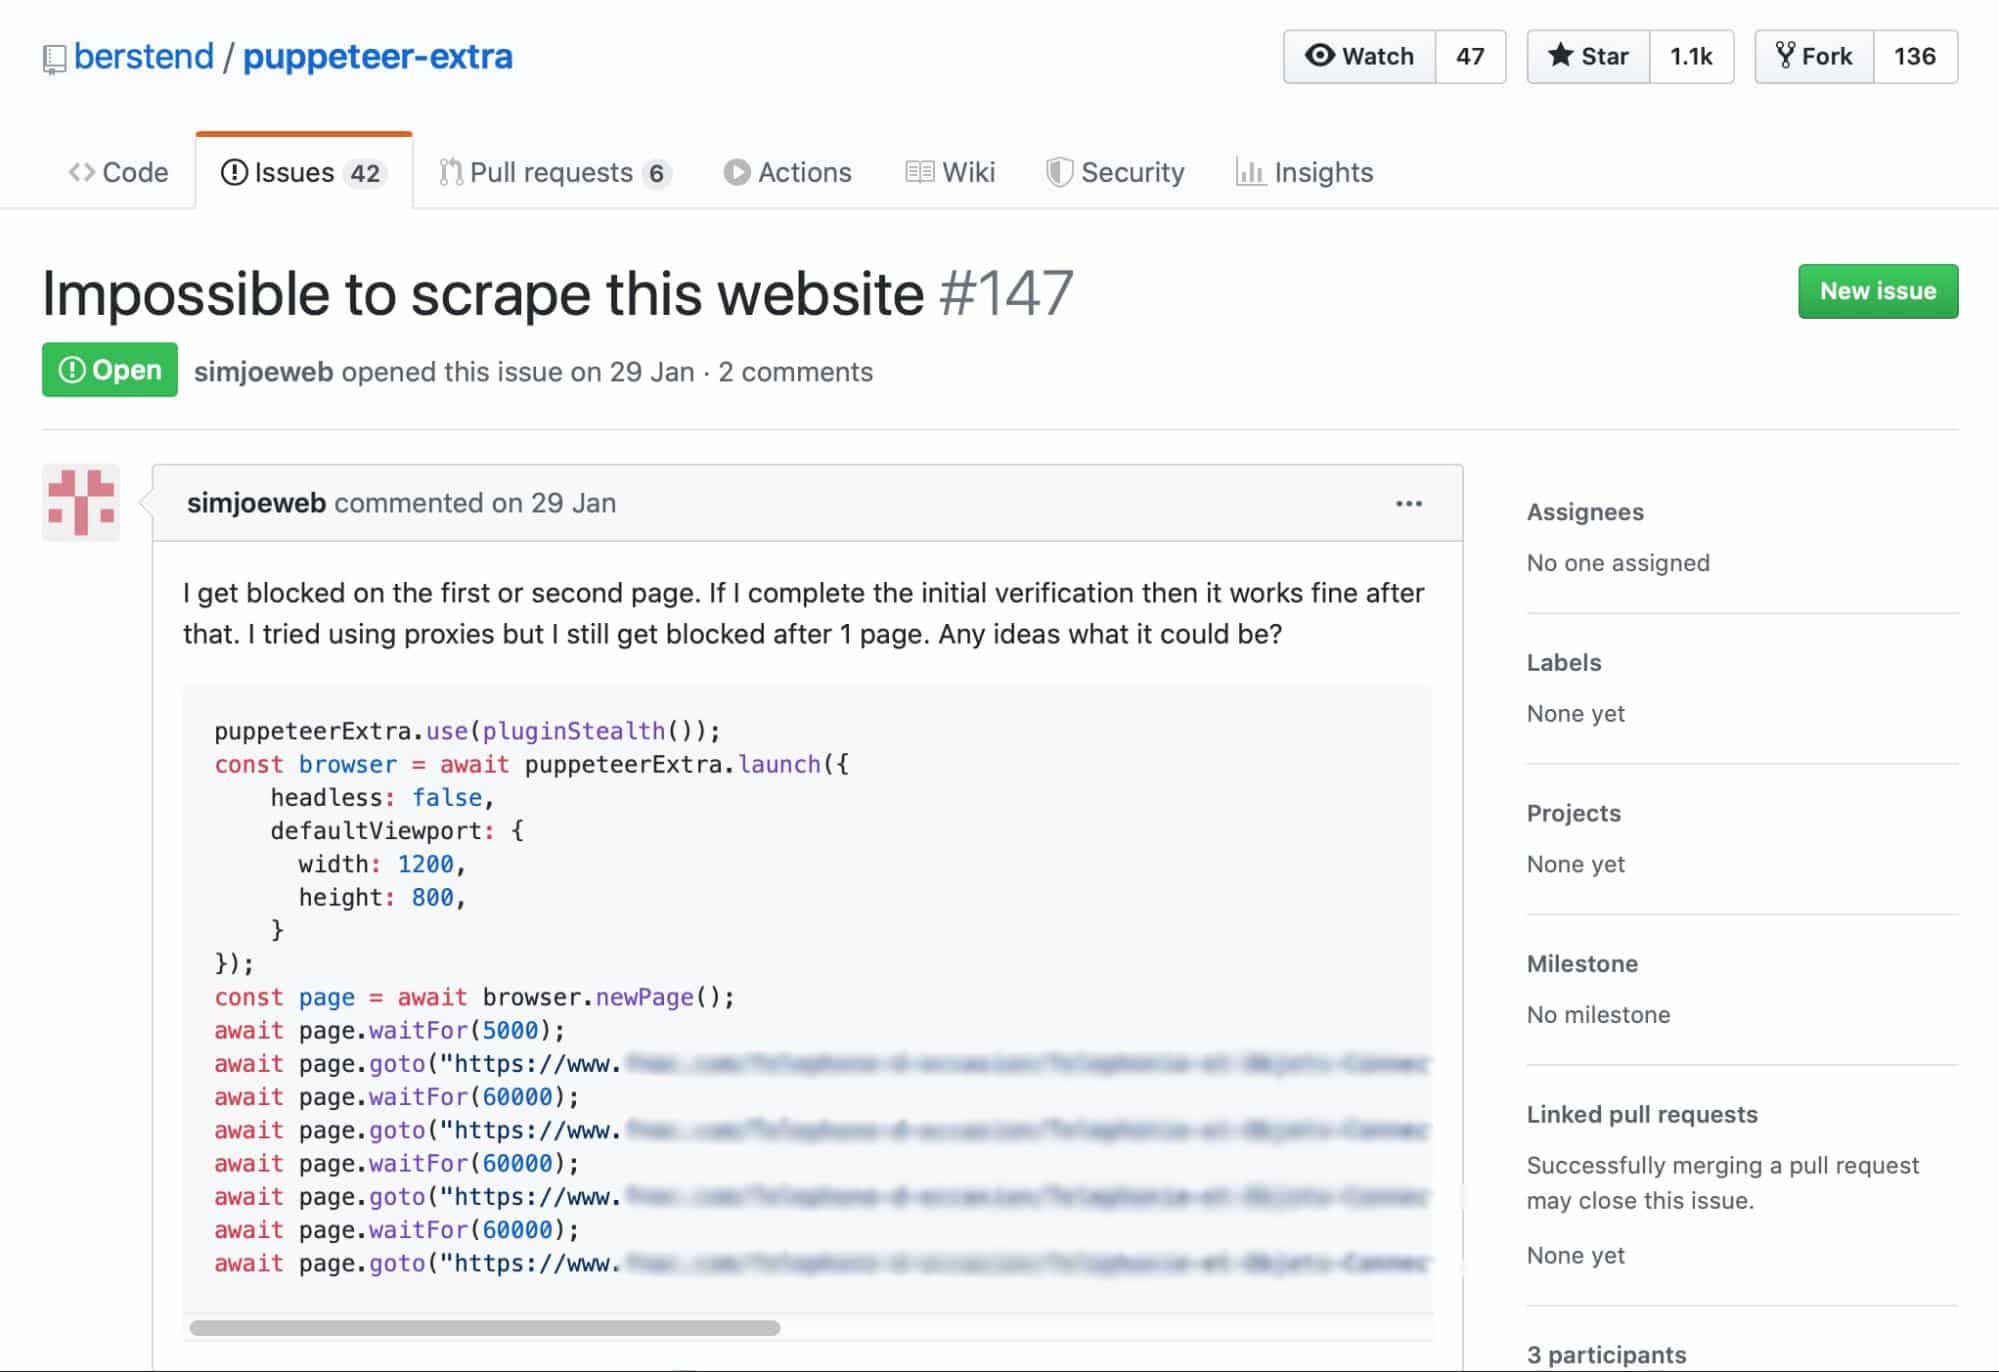Open the Wiki tab
This screenshot has width=1999, height=1372.
(950, 172)
